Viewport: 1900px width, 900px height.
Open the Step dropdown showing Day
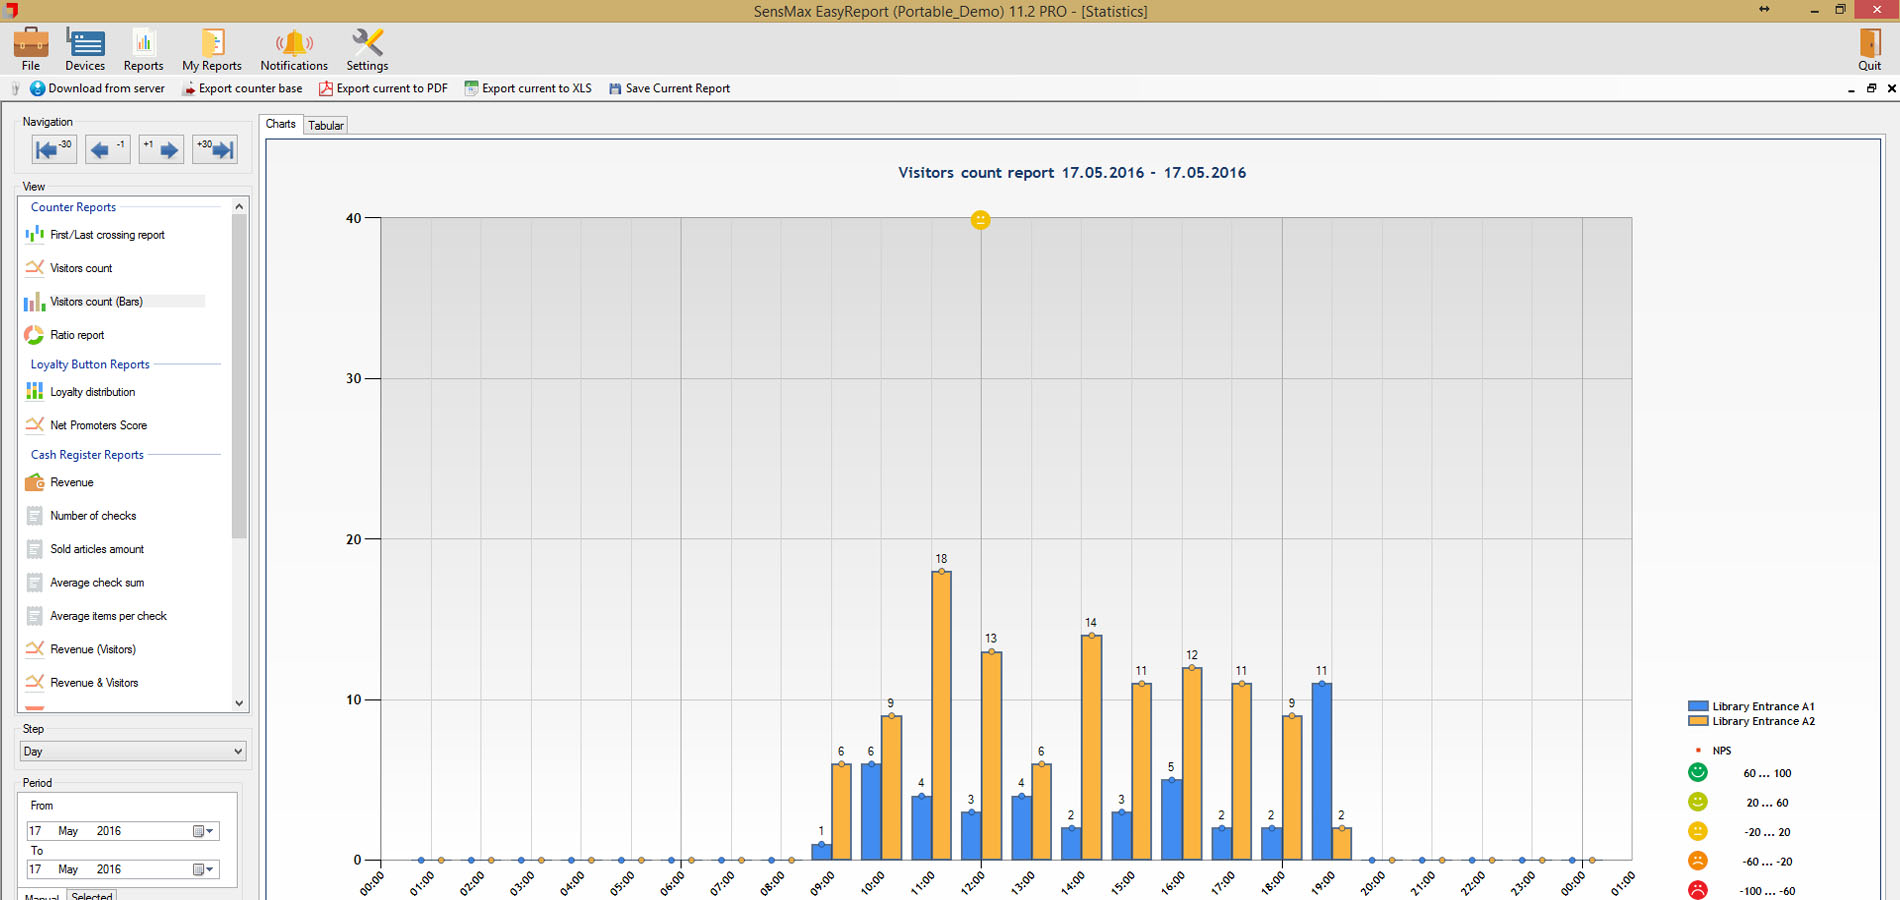click(x=132, y=751)
